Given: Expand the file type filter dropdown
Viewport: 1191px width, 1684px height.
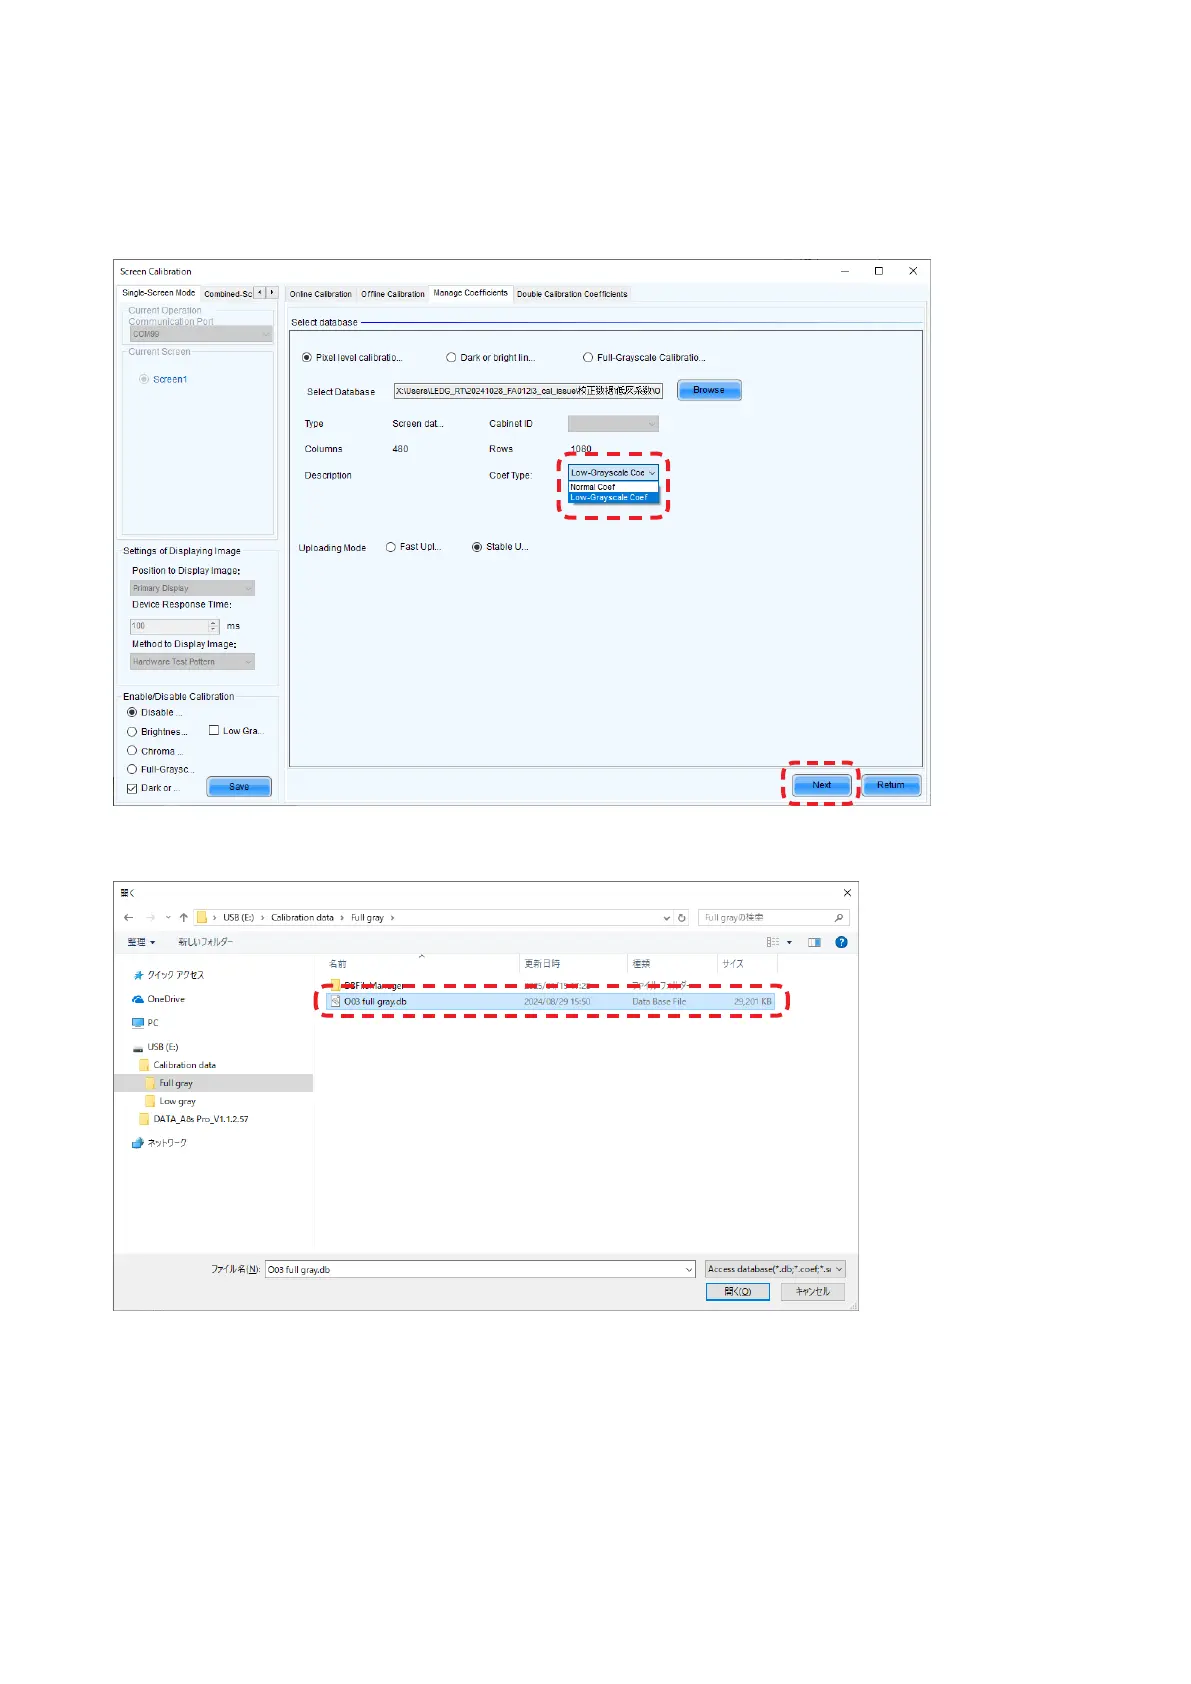Looking at the screenshot, I should [x=838, y=1269].
